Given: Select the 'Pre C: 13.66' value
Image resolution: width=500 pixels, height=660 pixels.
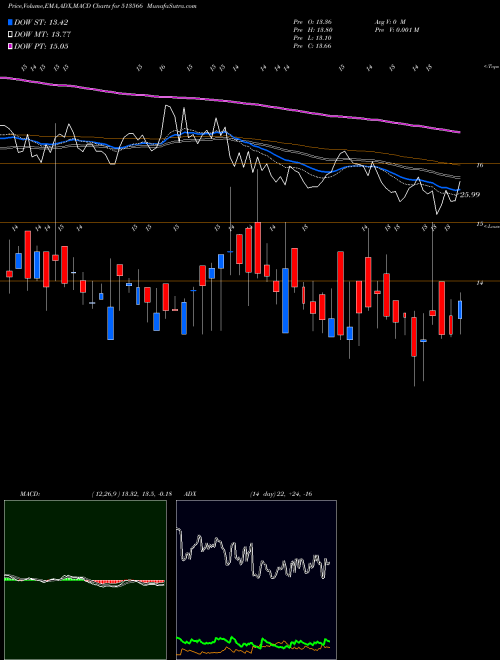Looking at the screenshot, I should point(312,46).
